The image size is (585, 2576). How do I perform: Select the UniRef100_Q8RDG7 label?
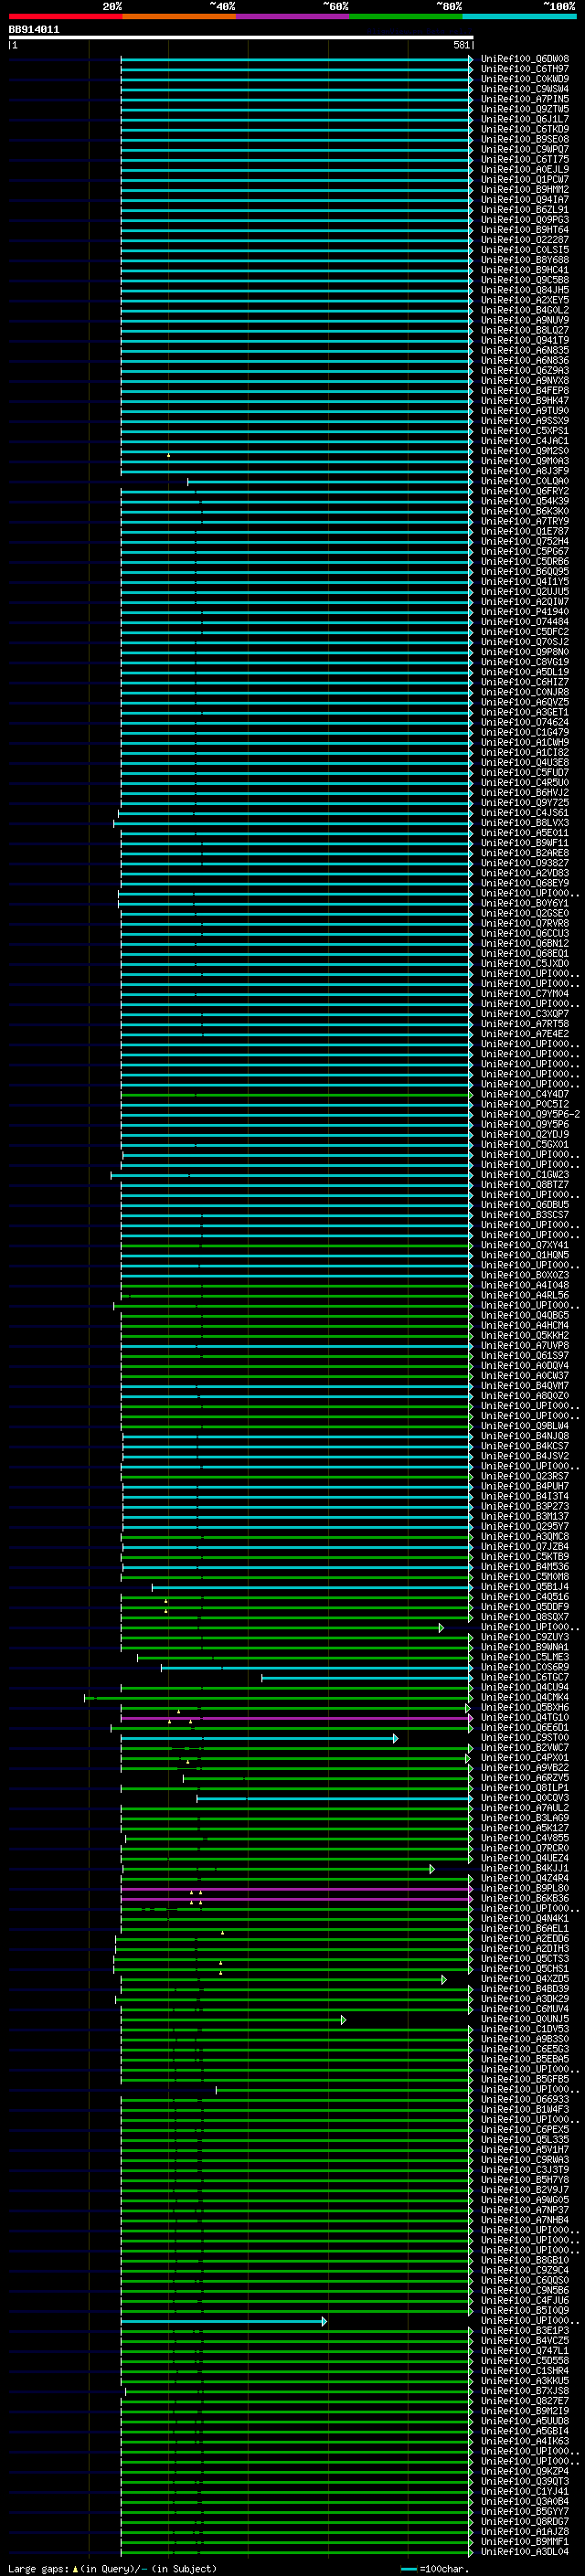pyautogui.click(x=524, y=2522)
